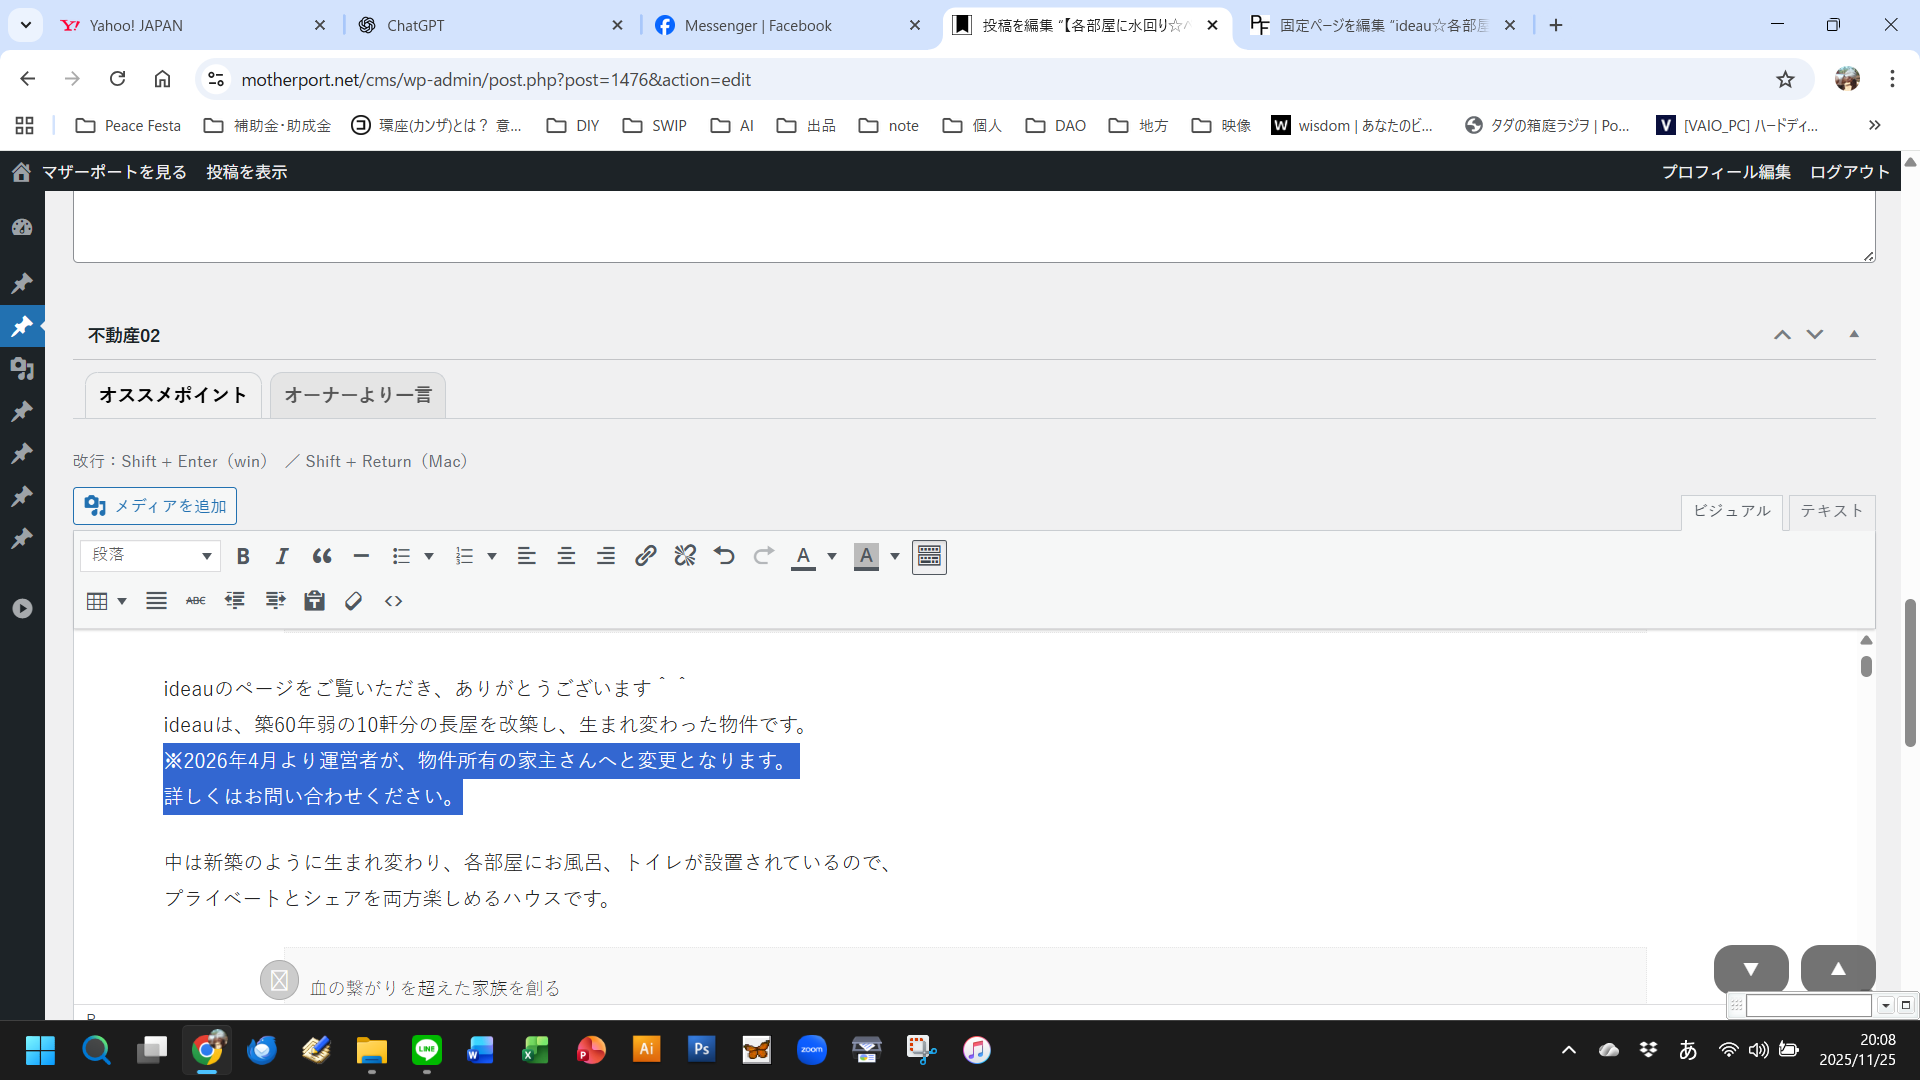Image resolution: width=1920 pixels, height=1080 pixels.
Task: Expand the bulleted list style options
Action: [429, 556]
